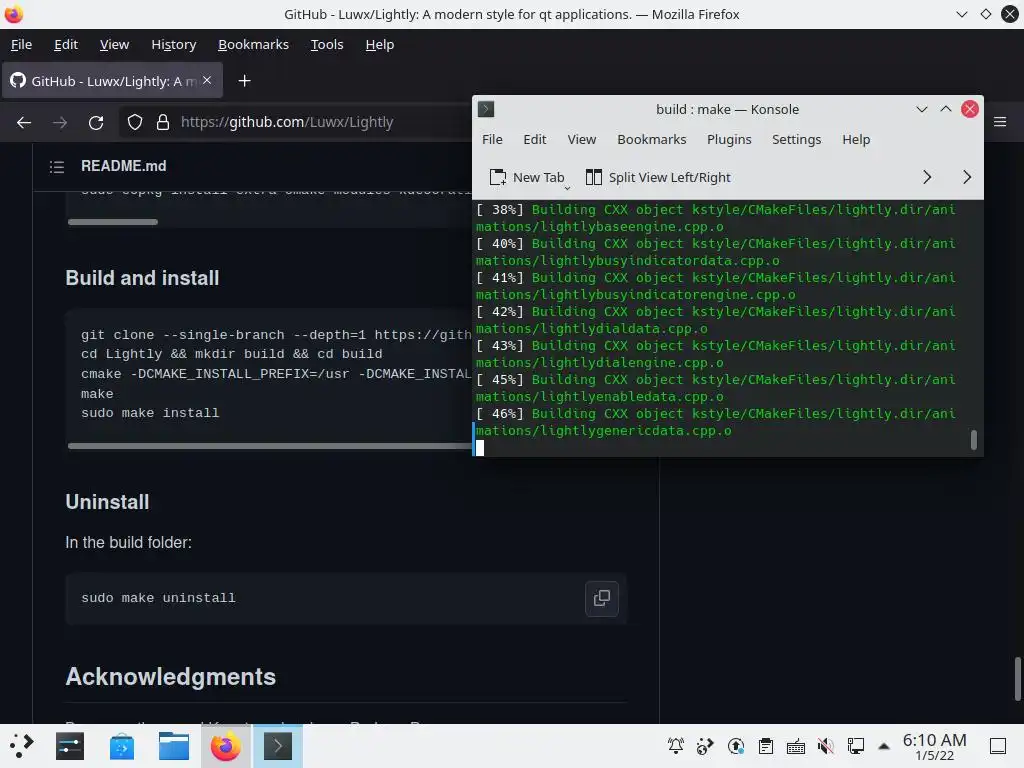Copy the sudo make uninstall command
Image resolution: width=1024 pixels, height=768 pixels.
tap(601, 598)
